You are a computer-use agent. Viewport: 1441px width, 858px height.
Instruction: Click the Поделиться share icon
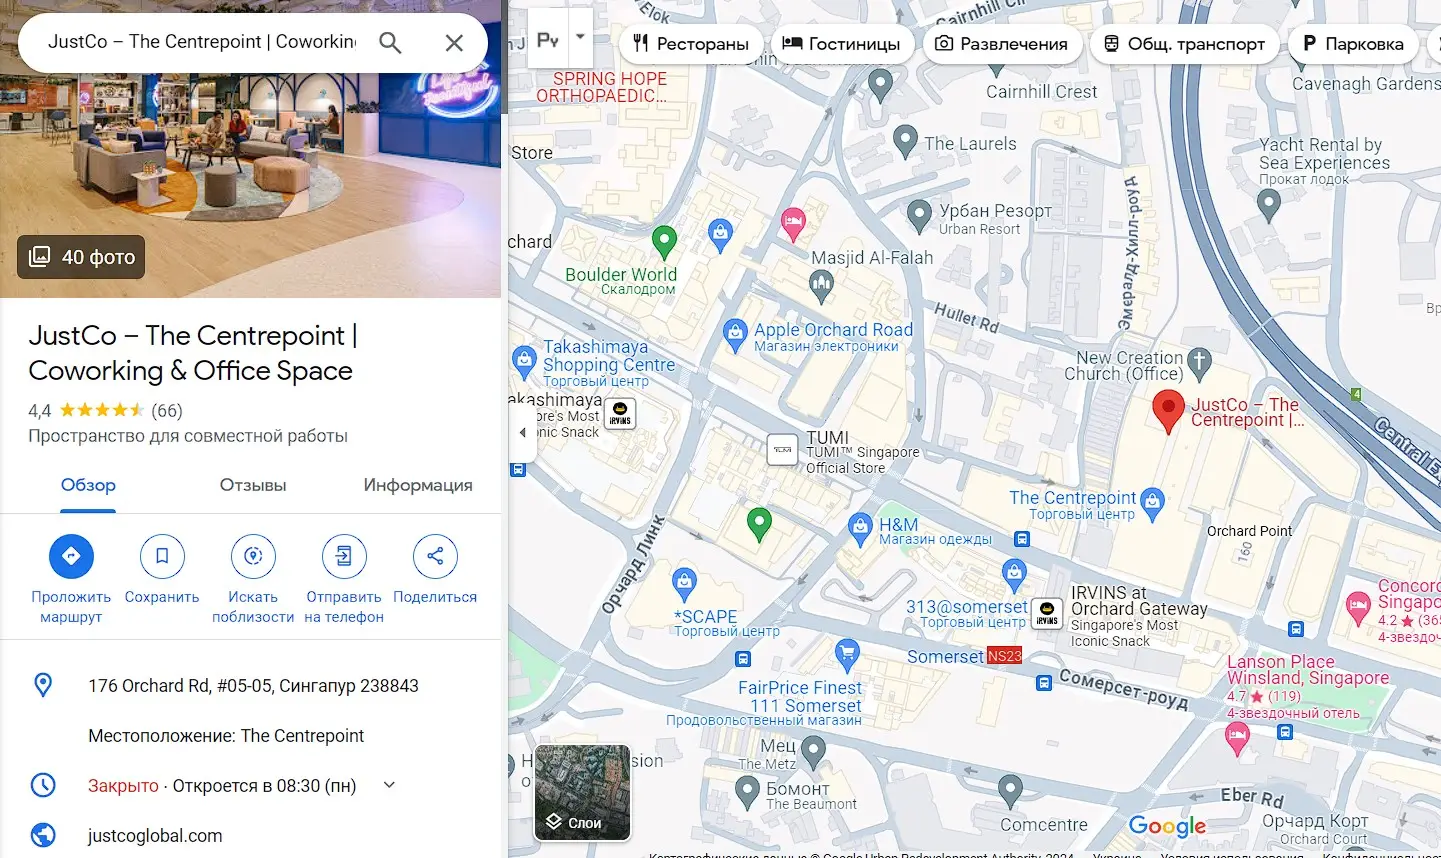pyautogui.click(x=435, y=556)
